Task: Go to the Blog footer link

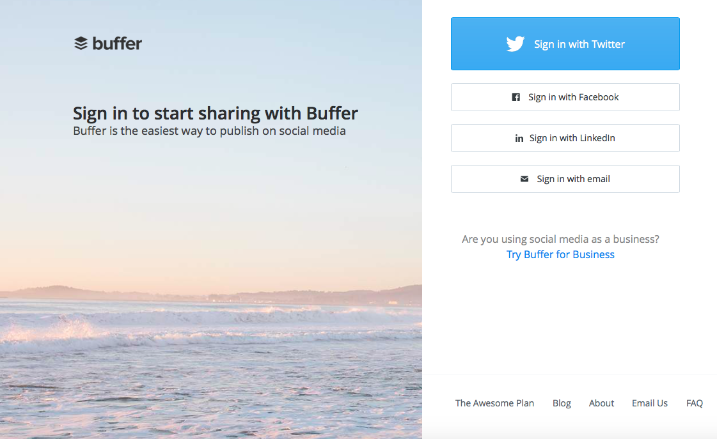Action: (x=561, y=403)
